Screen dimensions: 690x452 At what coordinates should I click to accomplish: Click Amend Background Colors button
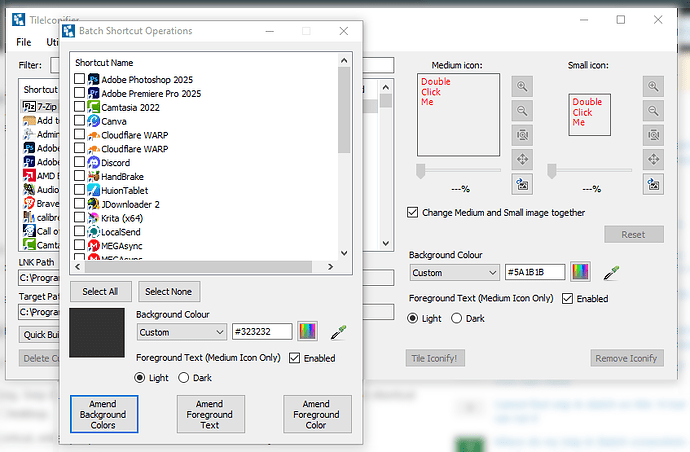(104, 414)
